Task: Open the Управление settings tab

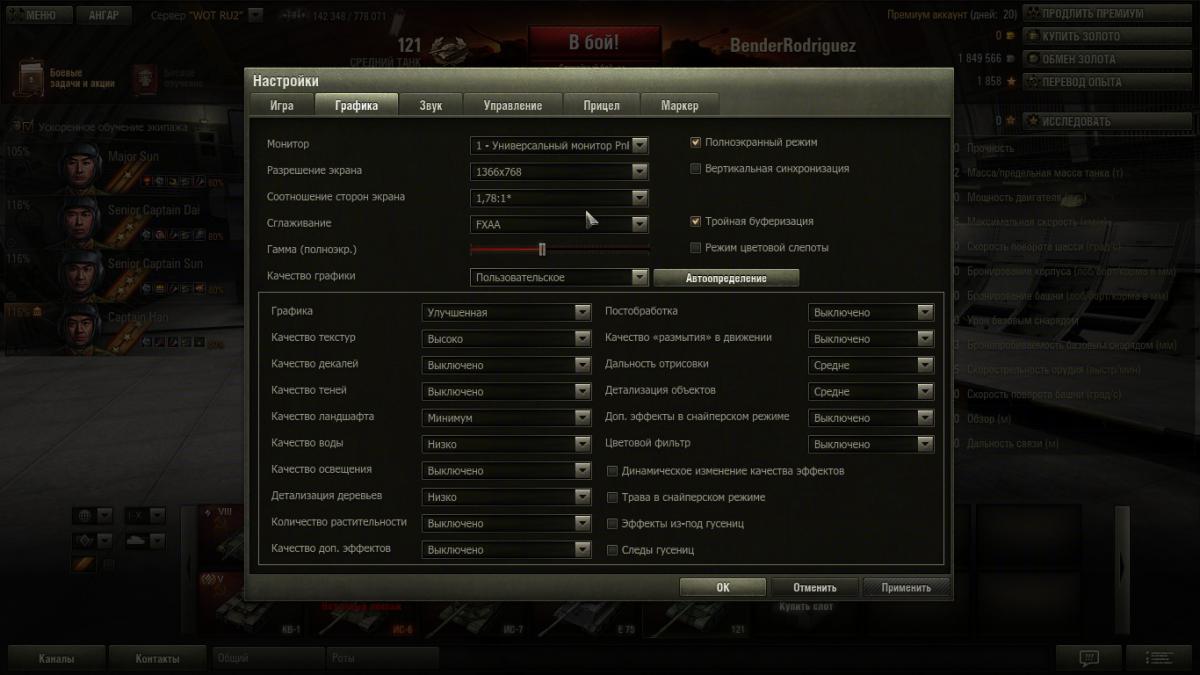Action: pyautogui.click(x=512, y=106)
